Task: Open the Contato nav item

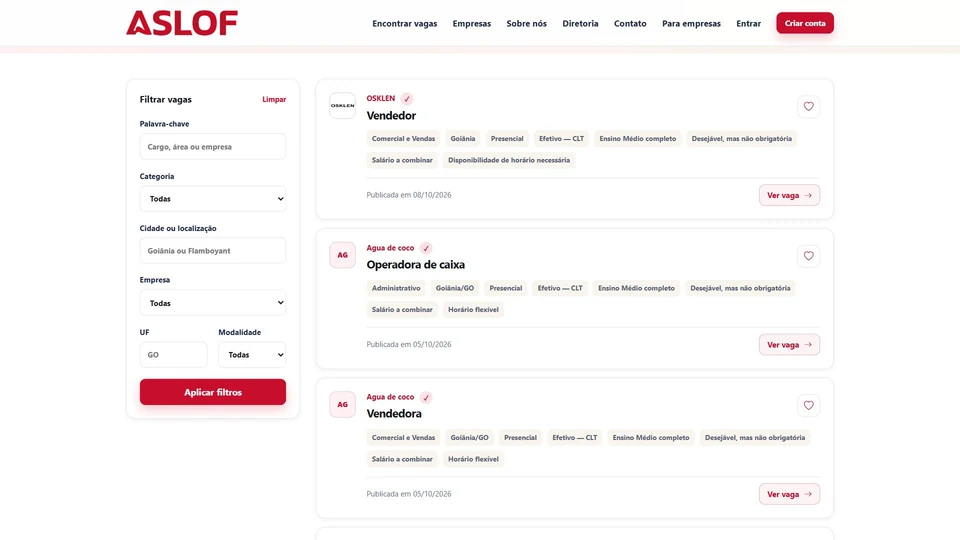Action: [630, 23]
